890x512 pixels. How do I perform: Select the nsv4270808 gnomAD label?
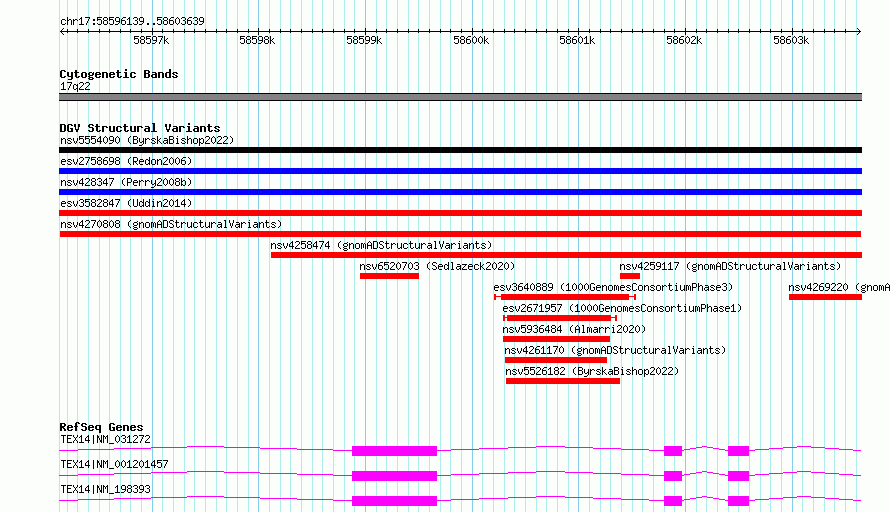point(171,224)
